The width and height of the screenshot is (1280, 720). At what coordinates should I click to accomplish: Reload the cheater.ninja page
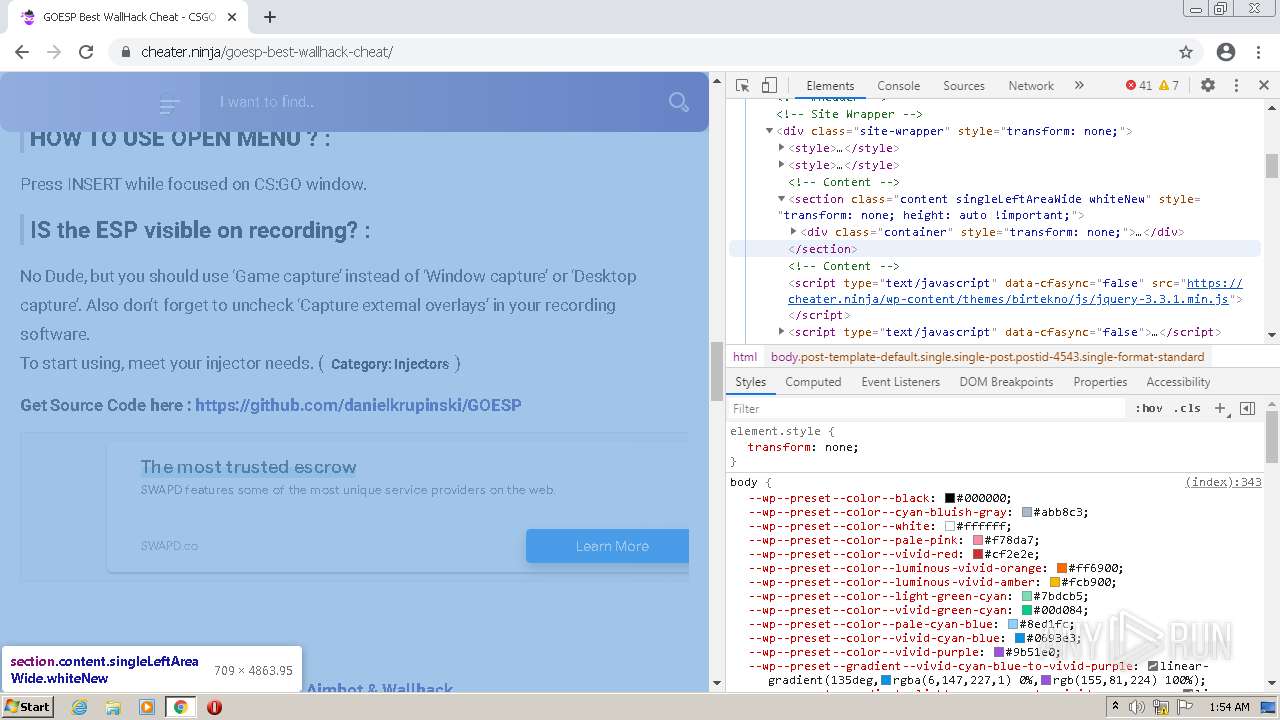pos(86,52)
